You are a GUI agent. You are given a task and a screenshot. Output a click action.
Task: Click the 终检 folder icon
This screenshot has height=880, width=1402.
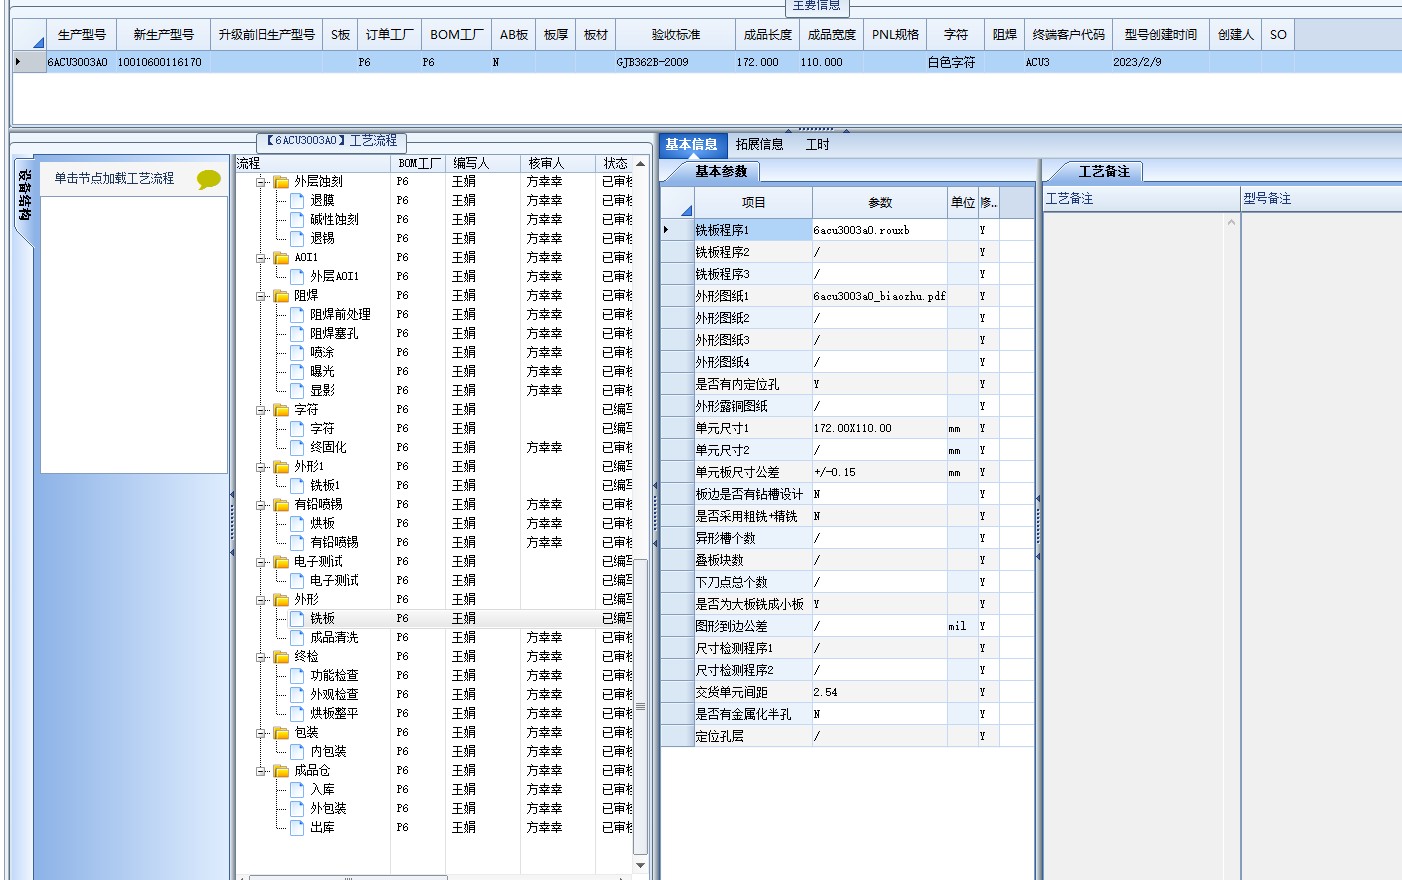pyautogui.click(x=281, y=657)
